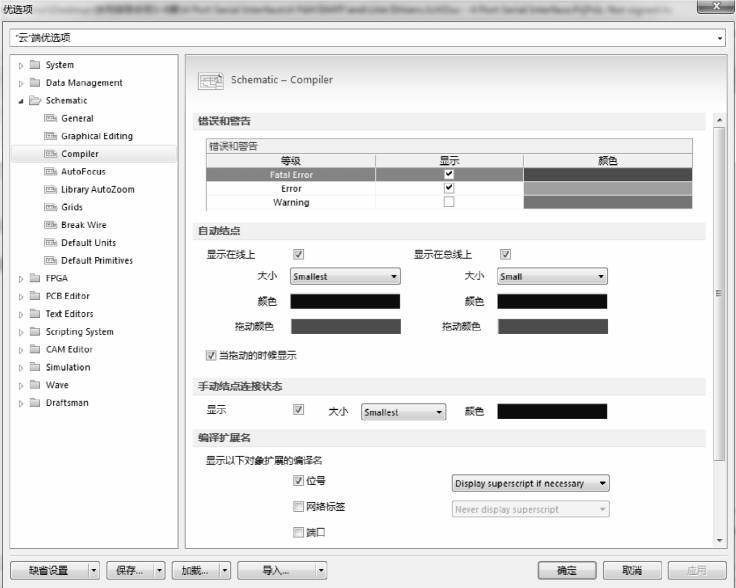Image resolution: width=736 pixels, height=588 pixels.
Task: Click the 缺省设置 button
Action: tap(49, 570)
